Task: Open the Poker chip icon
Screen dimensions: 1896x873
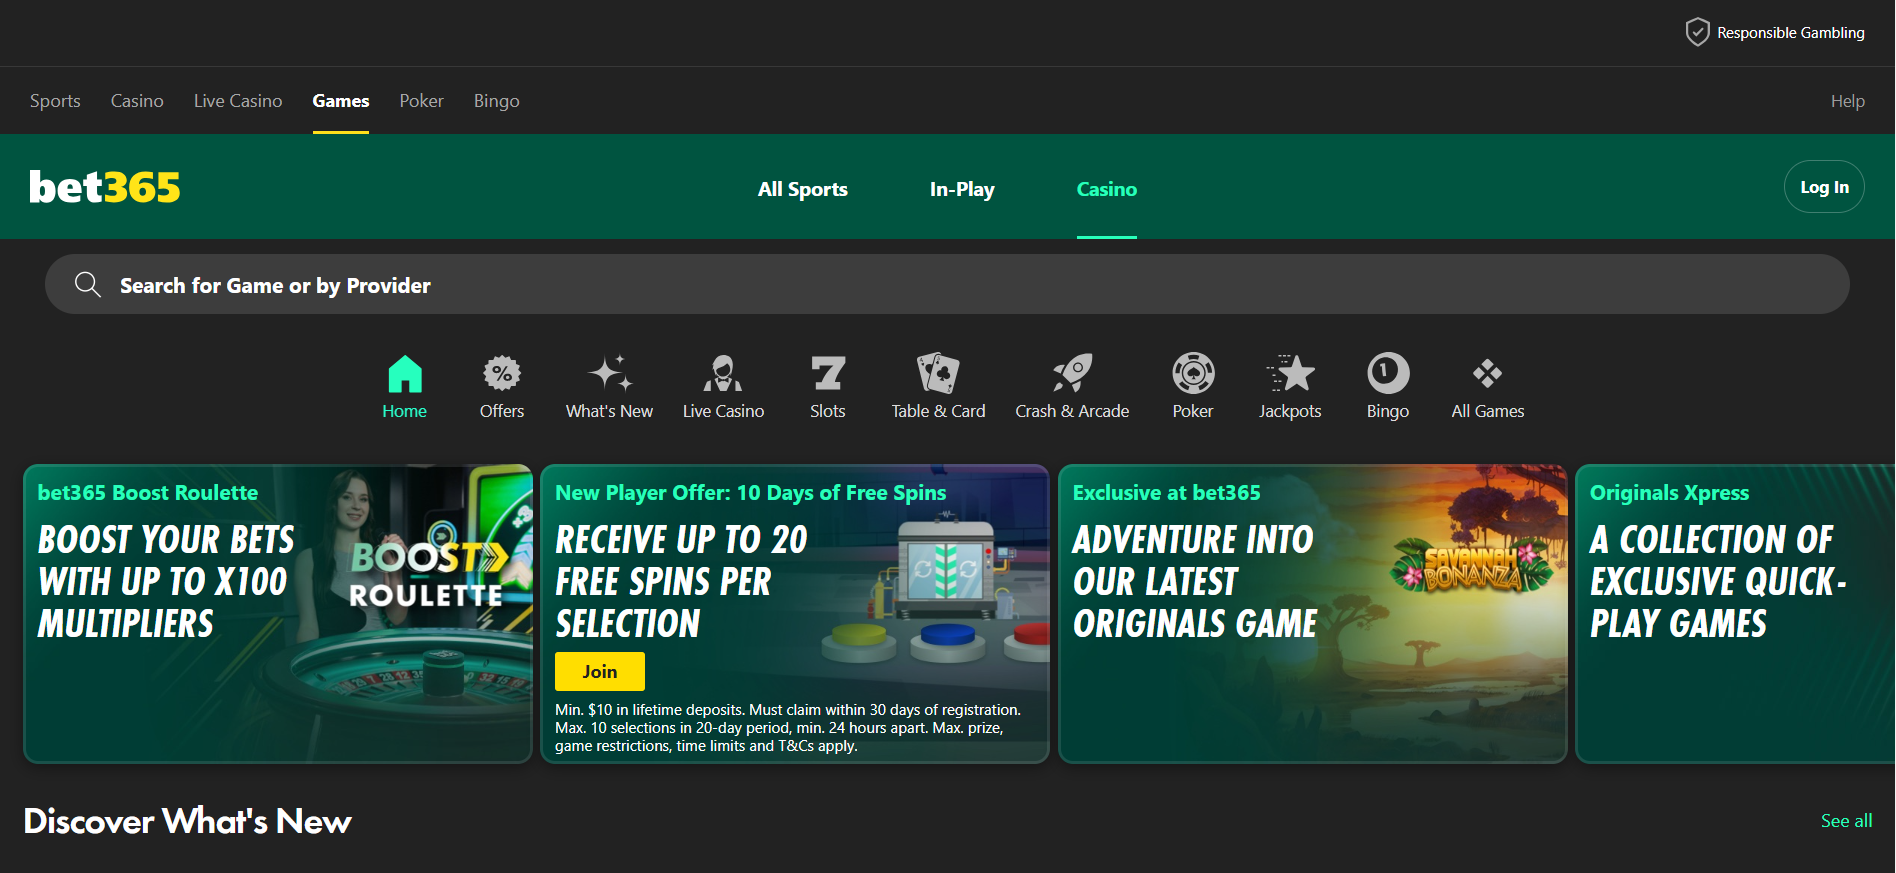Action: pos(1193,375)
